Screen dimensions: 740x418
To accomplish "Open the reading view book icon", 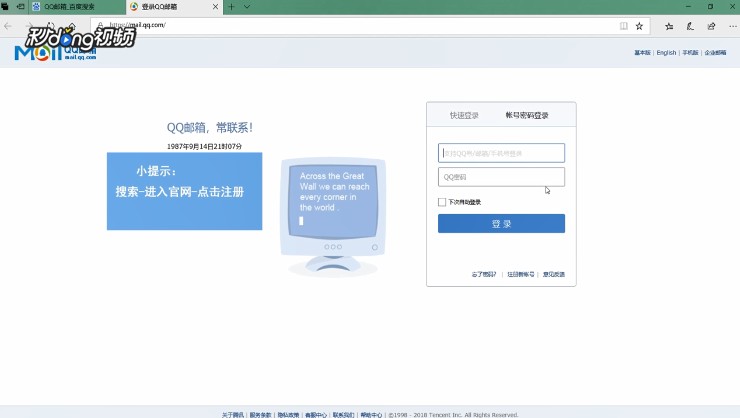I will (x=623, y=26).
